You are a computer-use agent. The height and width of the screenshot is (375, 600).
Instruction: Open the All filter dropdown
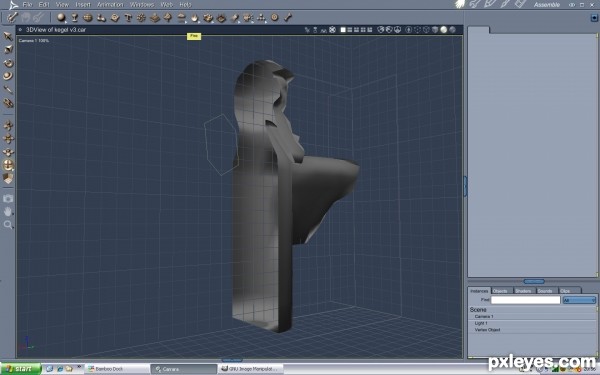tap(579, 300)
